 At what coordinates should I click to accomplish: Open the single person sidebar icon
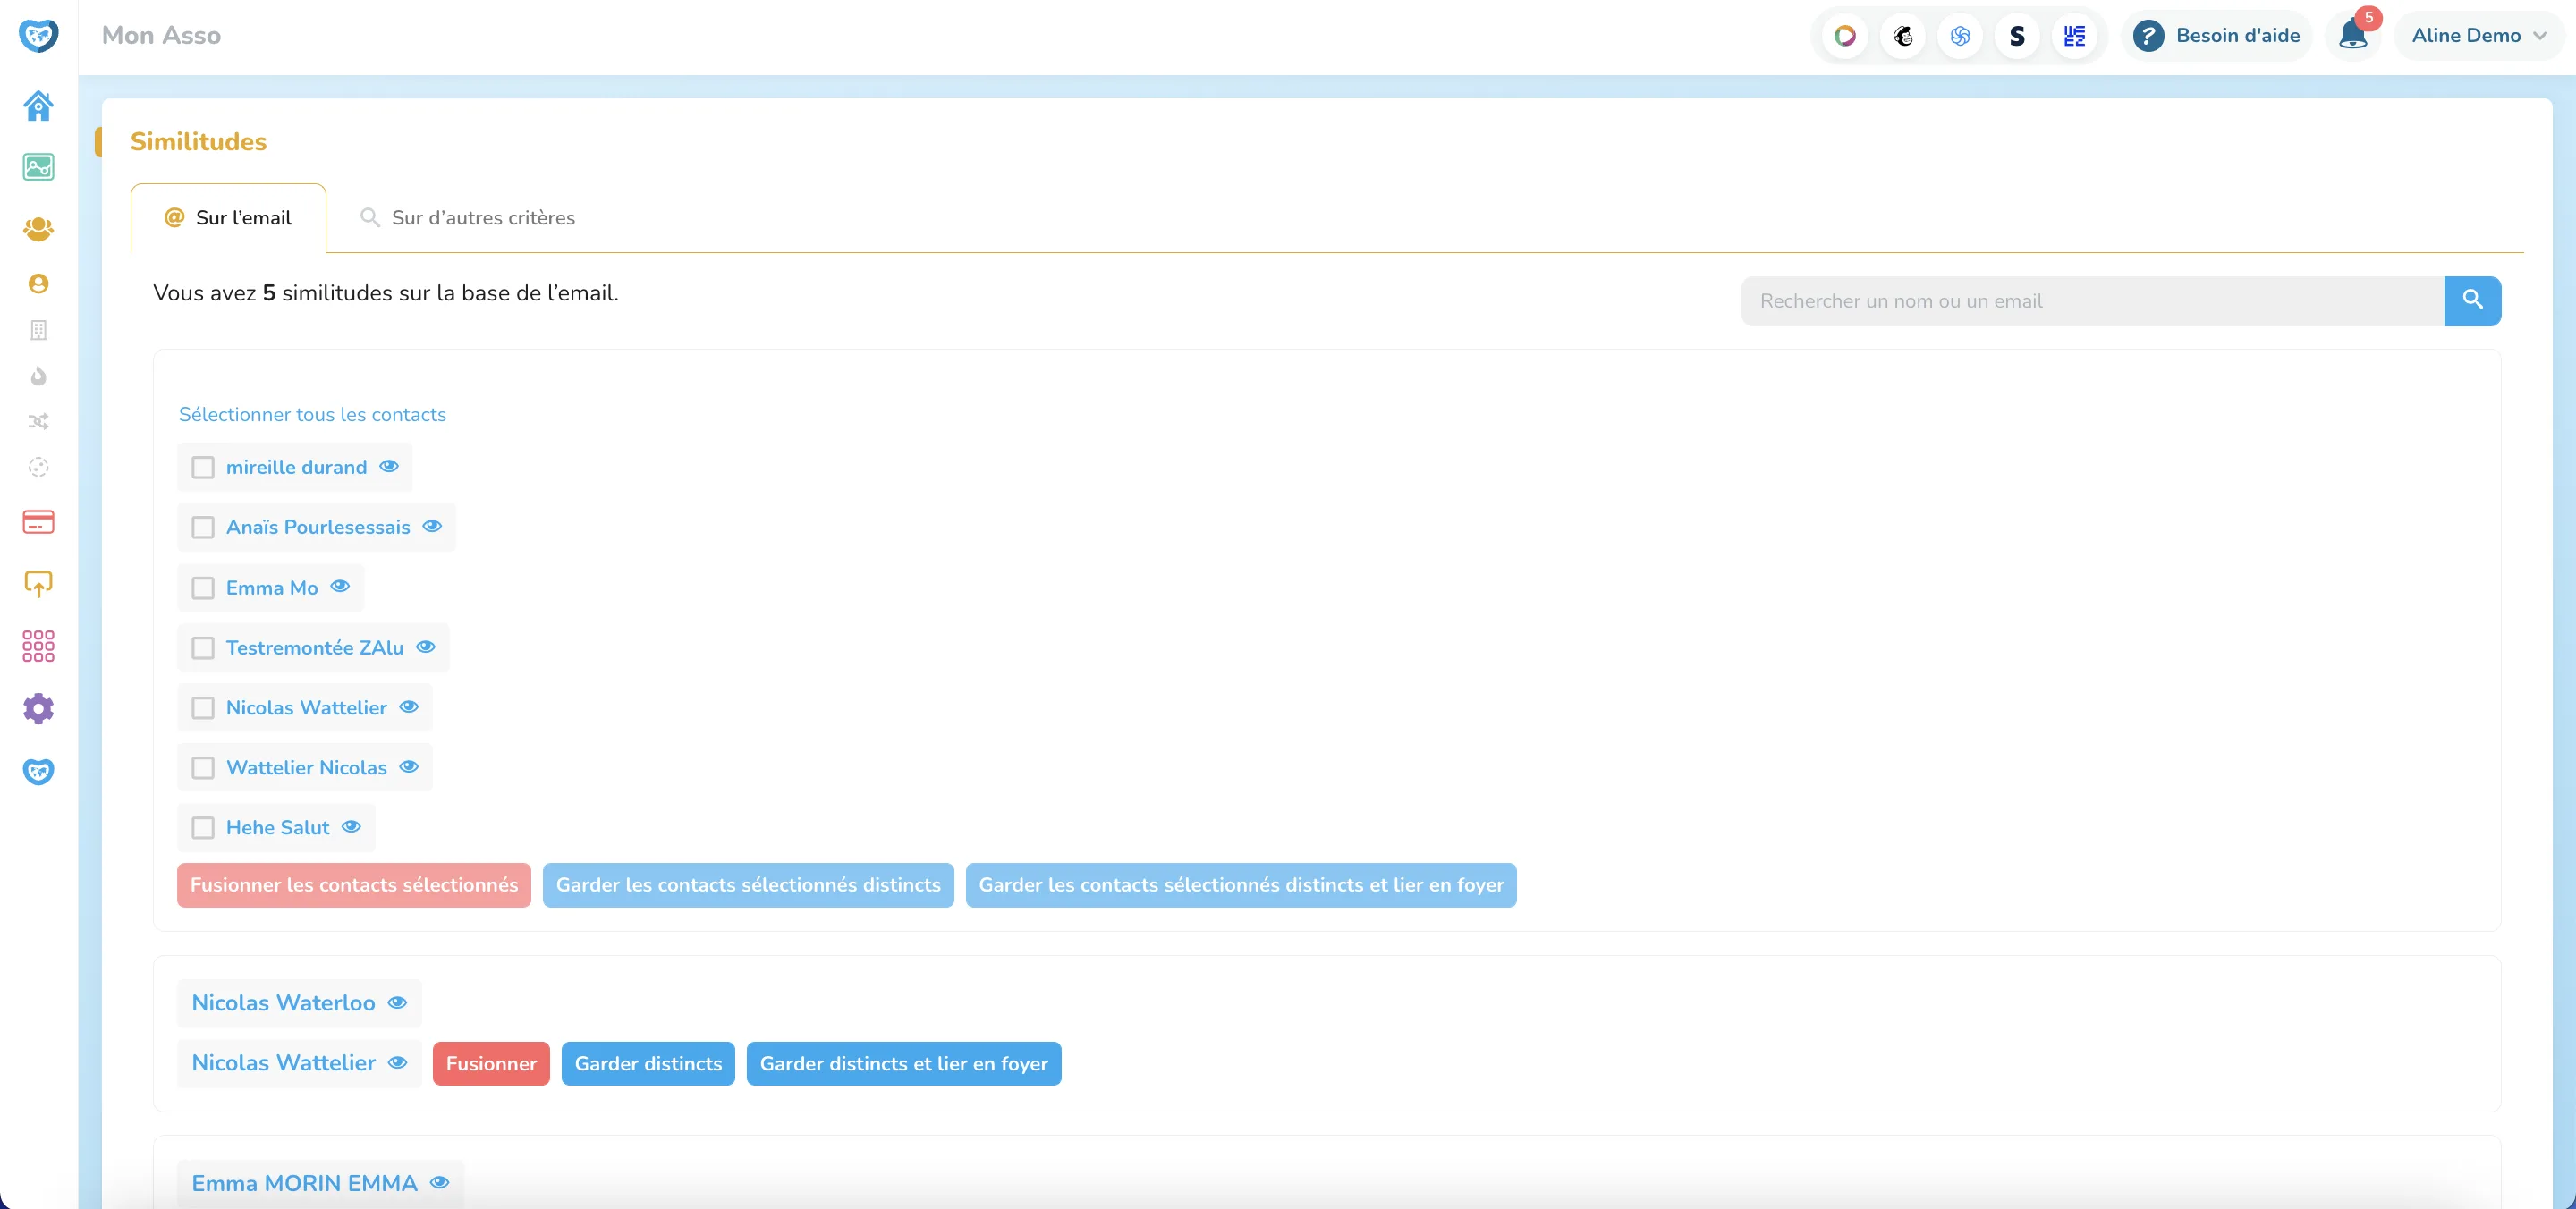38,284
